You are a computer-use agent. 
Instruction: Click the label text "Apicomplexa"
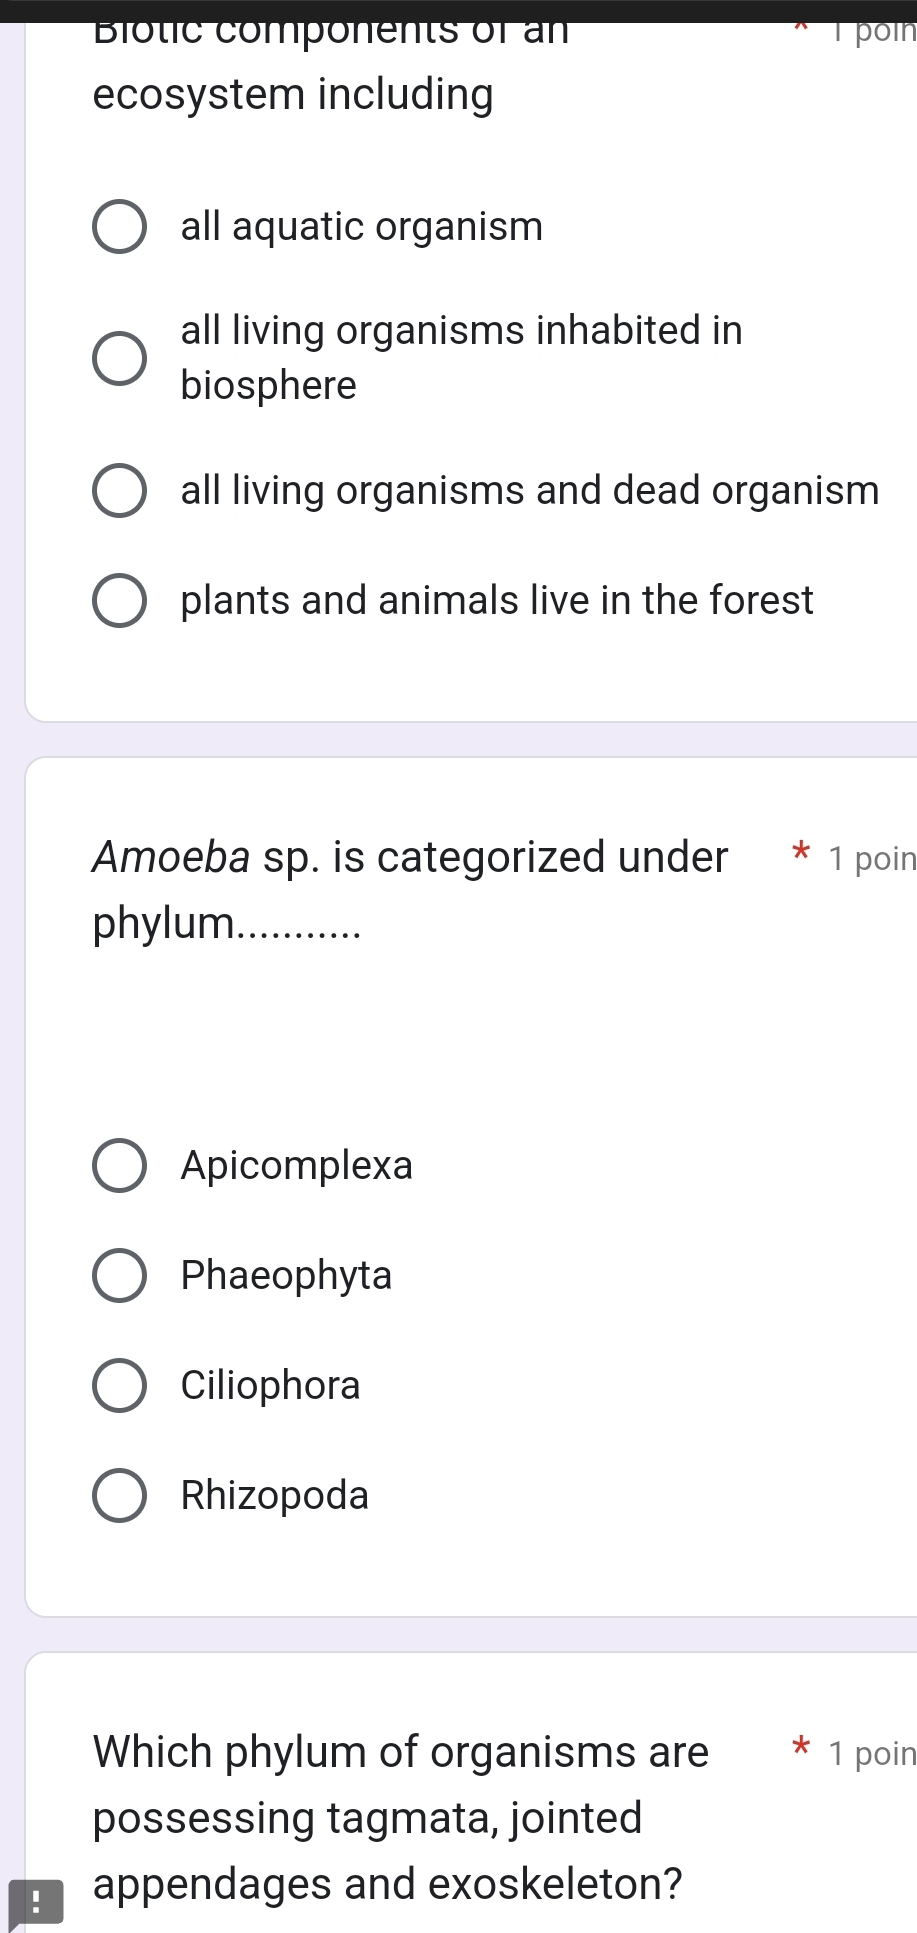296,1164
